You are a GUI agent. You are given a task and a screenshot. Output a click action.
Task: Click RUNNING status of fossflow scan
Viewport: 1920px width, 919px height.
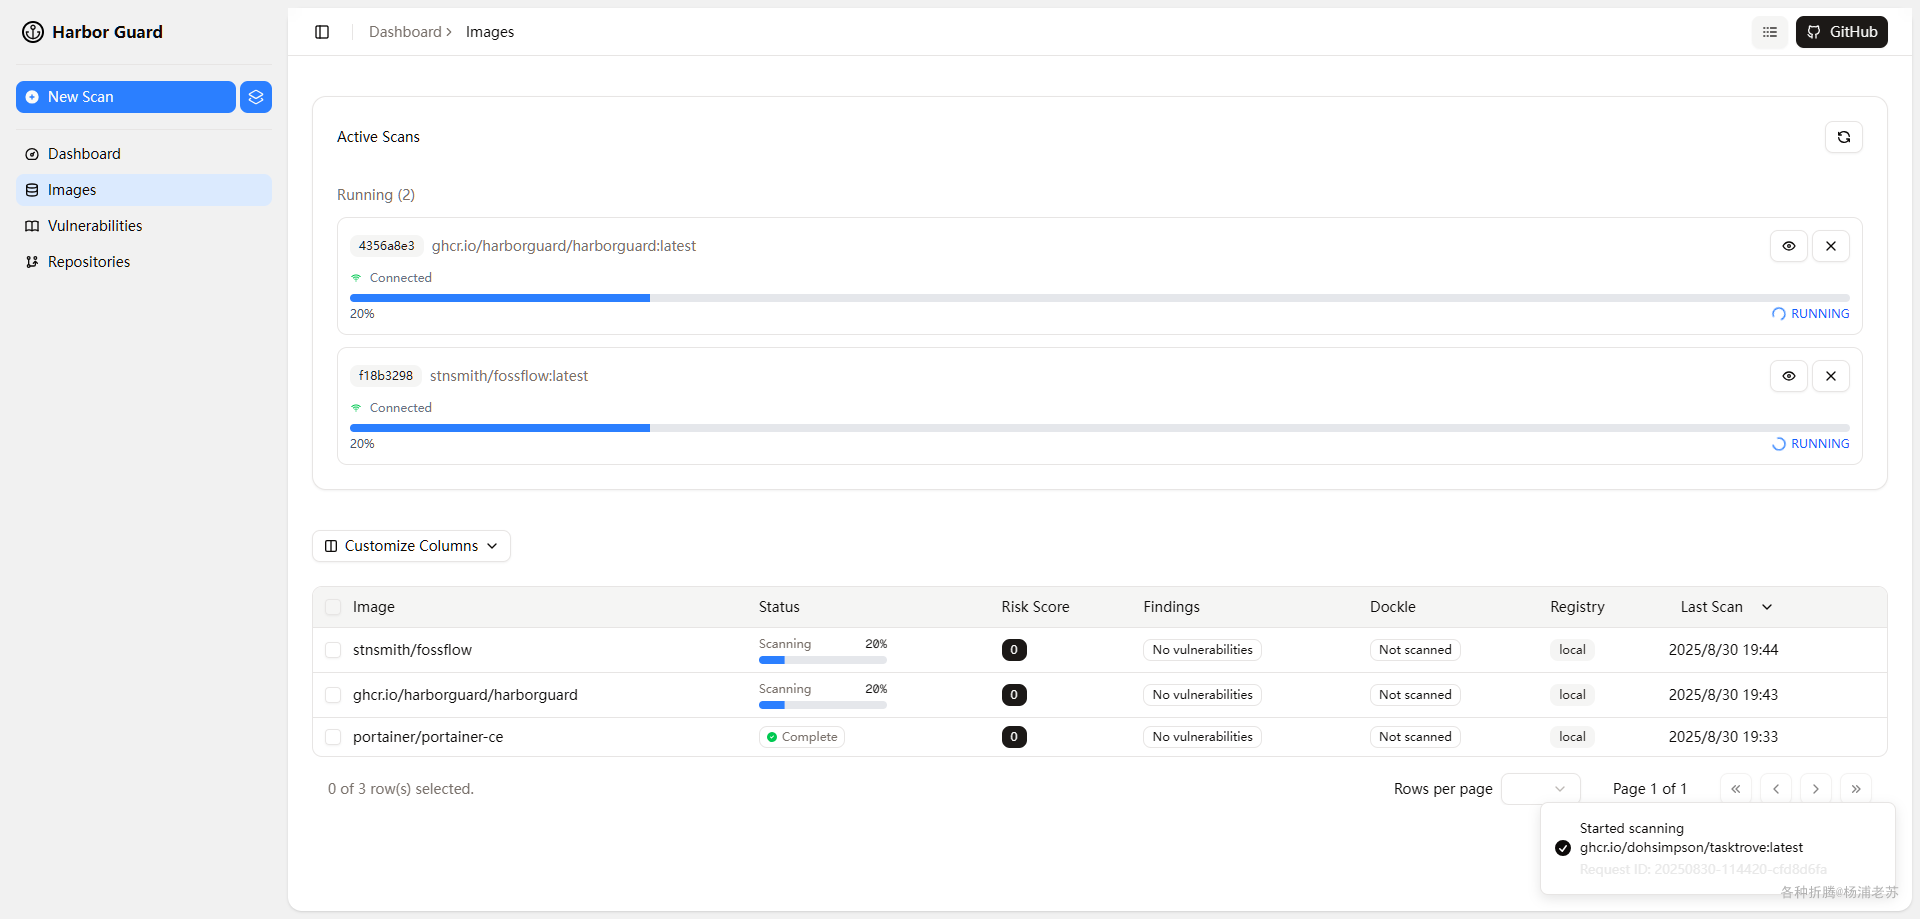pyautogui.click(x=1811, y=444)
